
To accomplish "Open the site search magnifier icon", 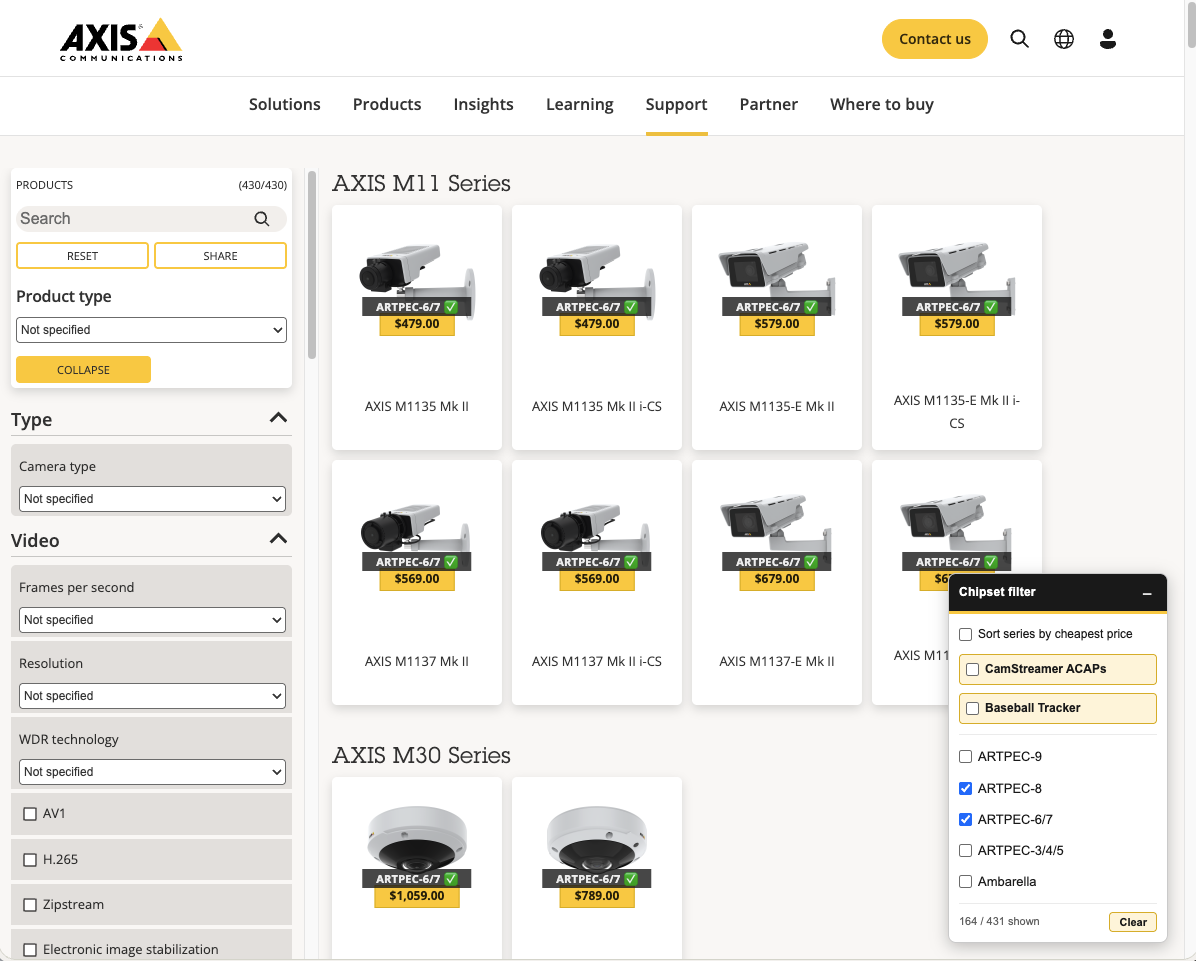I will [x=1019, y=39].
